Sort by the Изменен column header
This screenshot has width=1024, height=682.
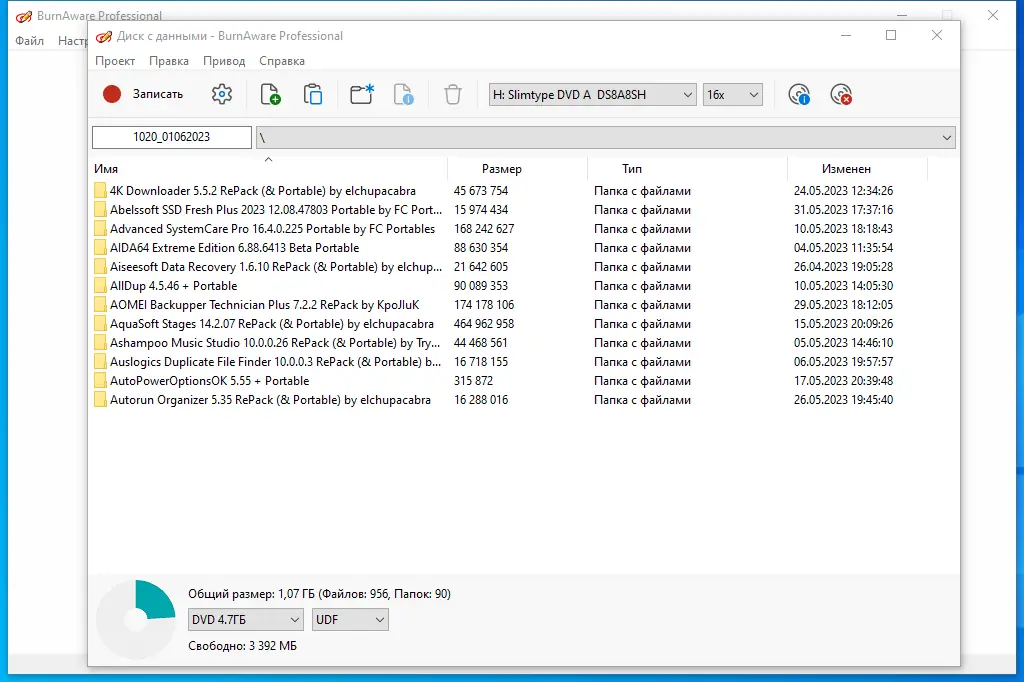coord(857,169)
